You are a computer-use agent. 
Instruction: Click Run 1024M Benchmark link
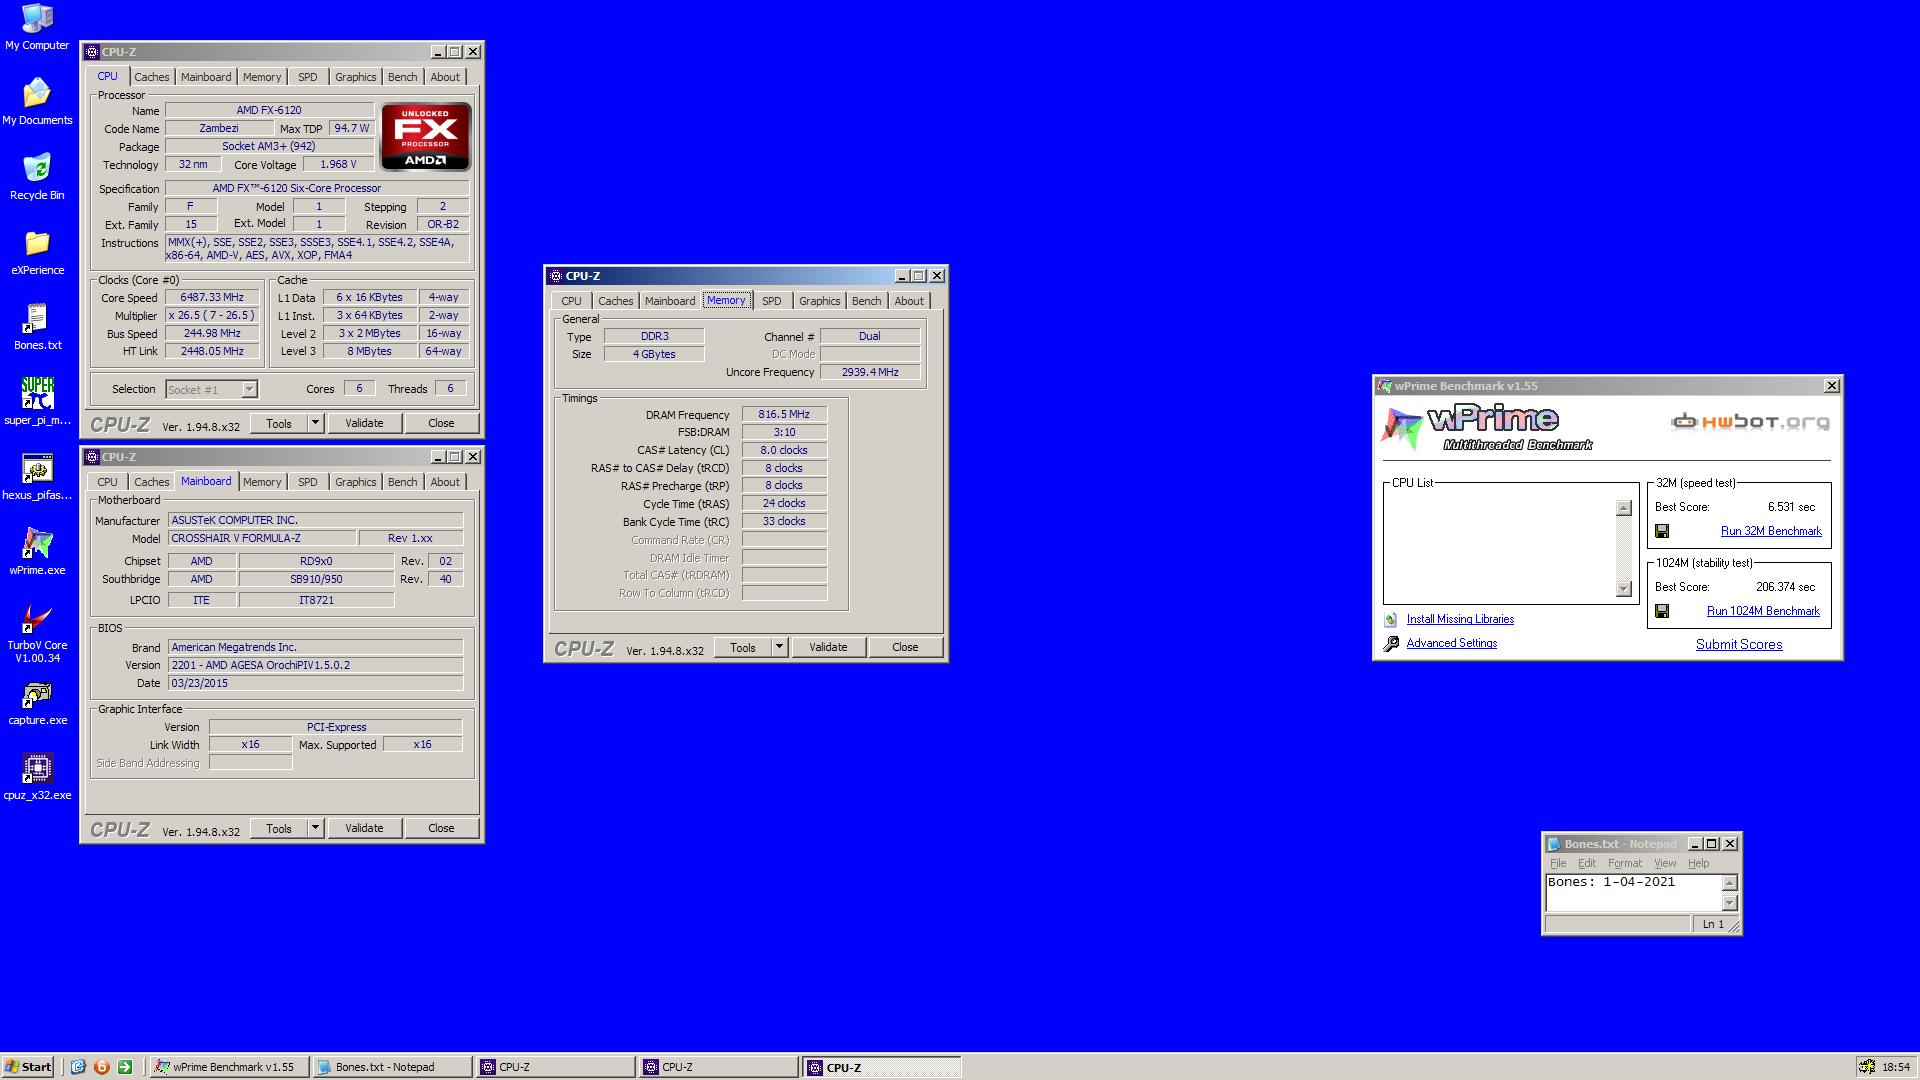pos(1763,611)
